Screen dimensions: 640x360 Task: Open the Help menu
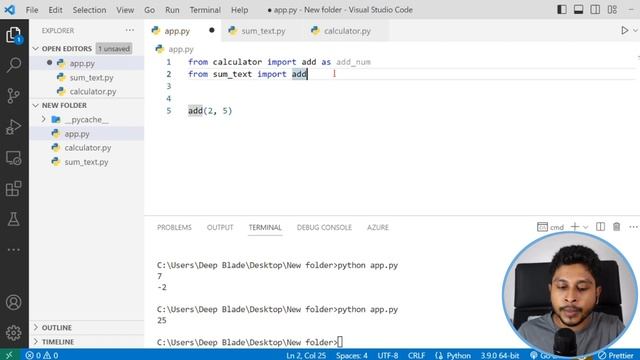pyautogui.click(x=239, y=10)
